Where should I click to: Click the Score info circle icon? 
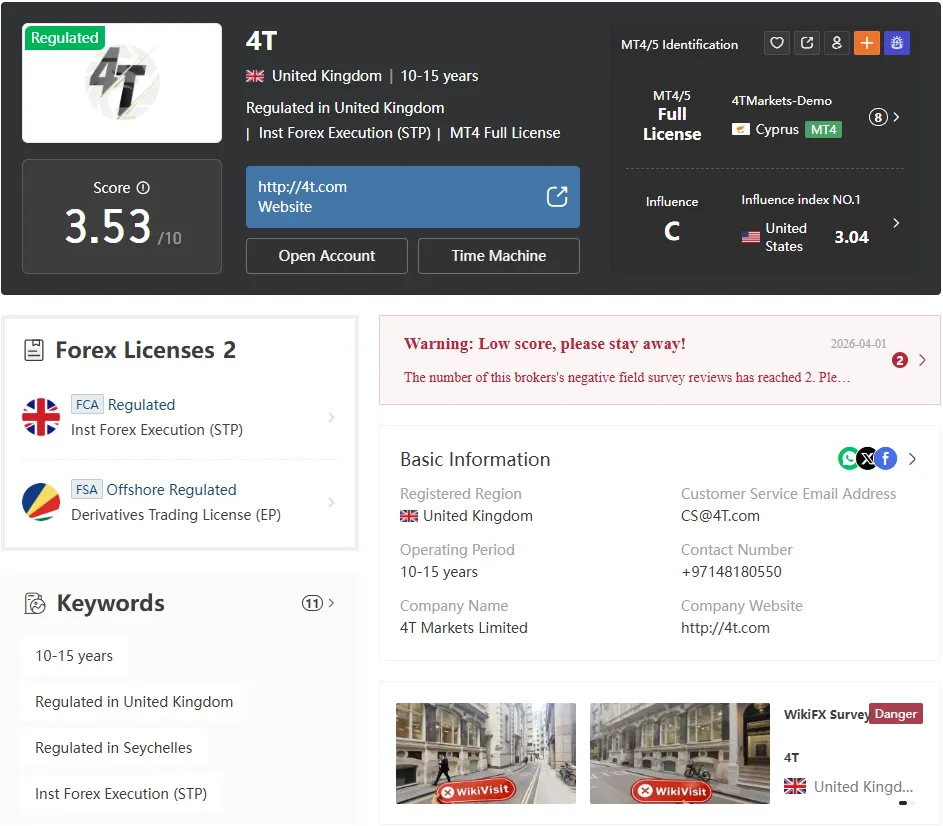point(143,188)
